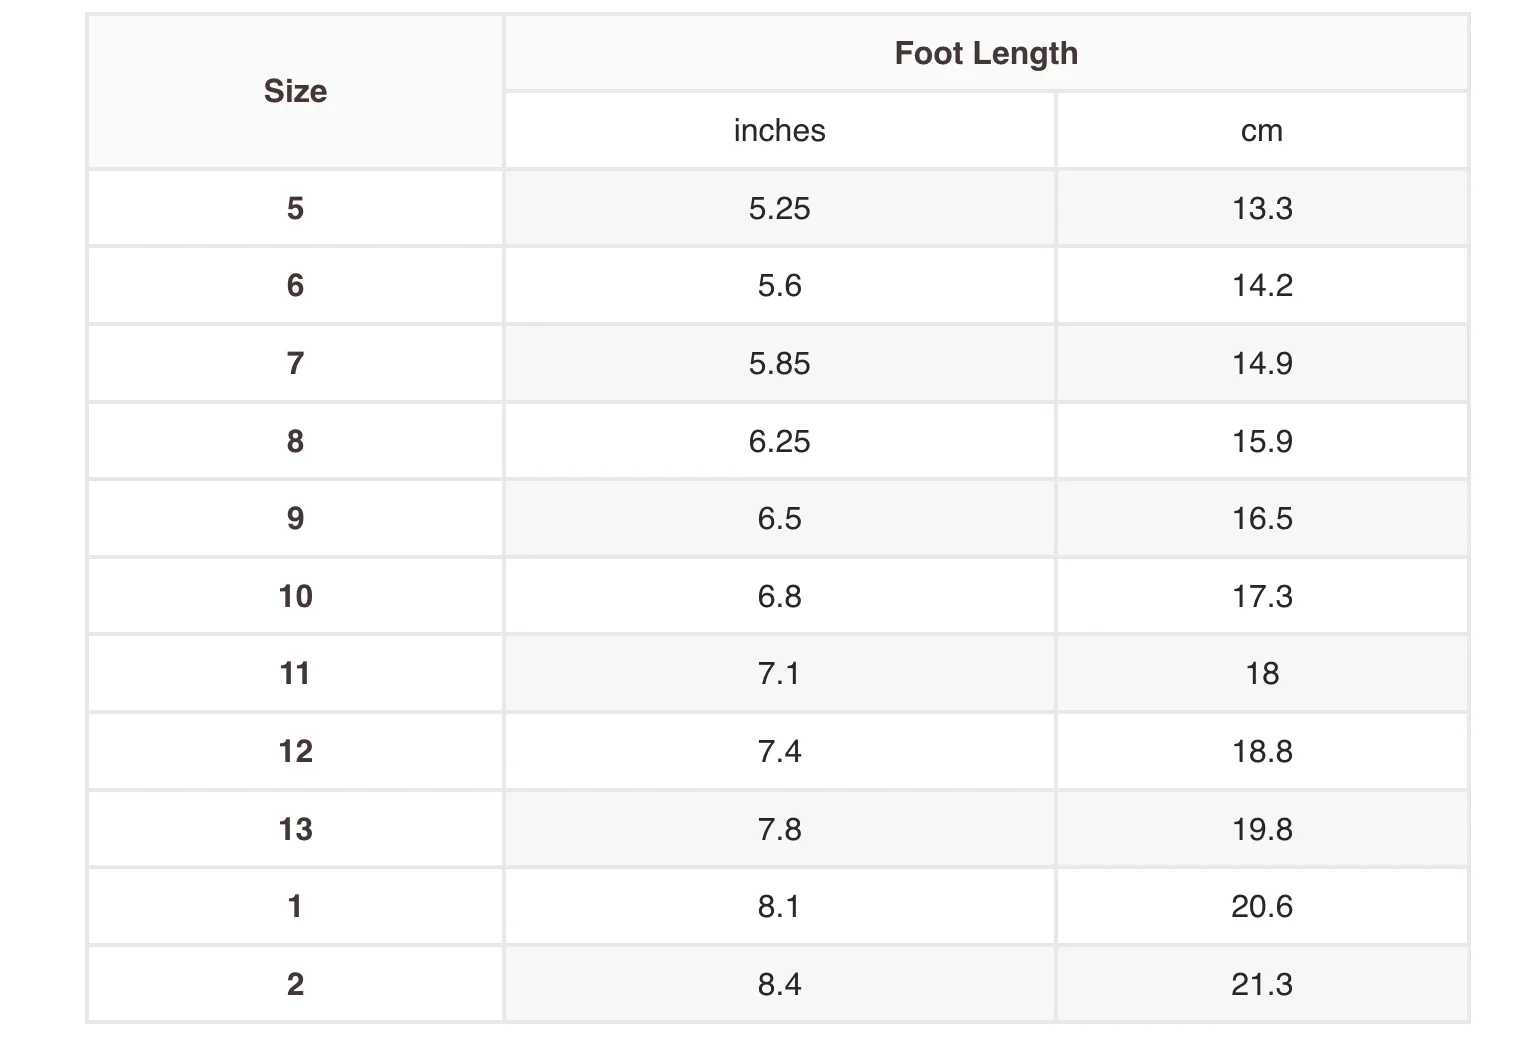The height and width of the screenshot is (1052, 1540).
Task: Click the Size column header
Action: click(x=295, y=91)
